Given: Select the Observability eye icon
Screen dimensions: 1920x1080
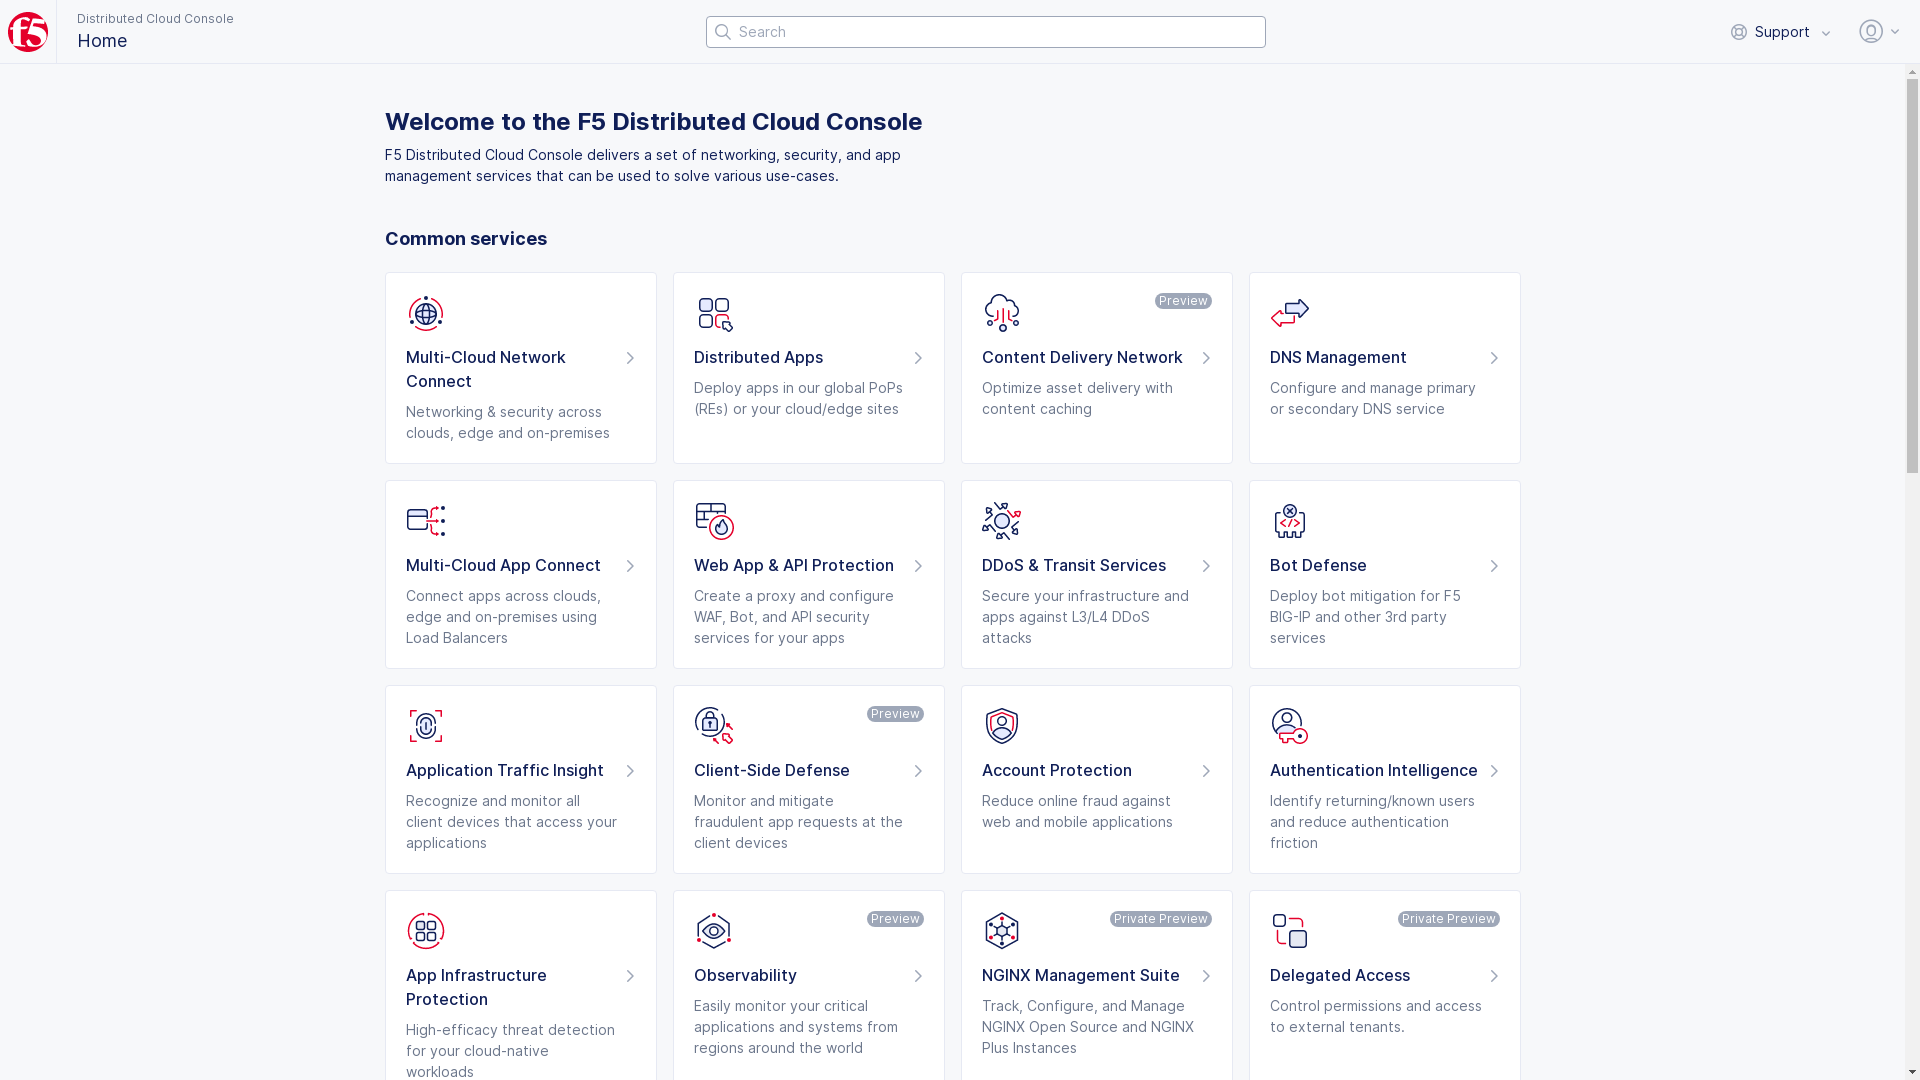Looking at the screenshot, I should (x=713, y=930).
